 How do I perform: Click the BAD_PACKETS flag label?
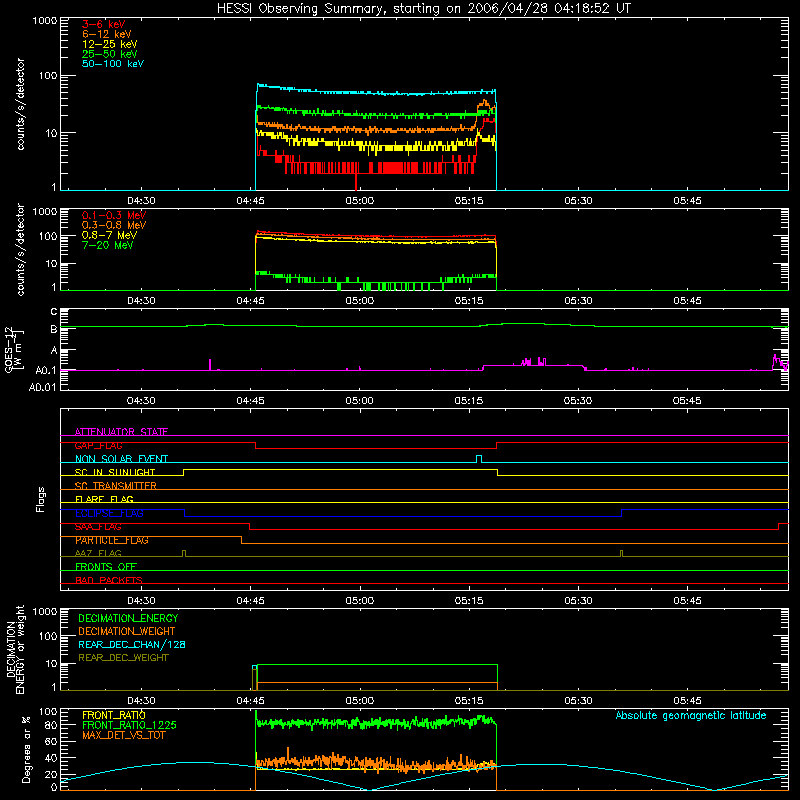[109, 580]
